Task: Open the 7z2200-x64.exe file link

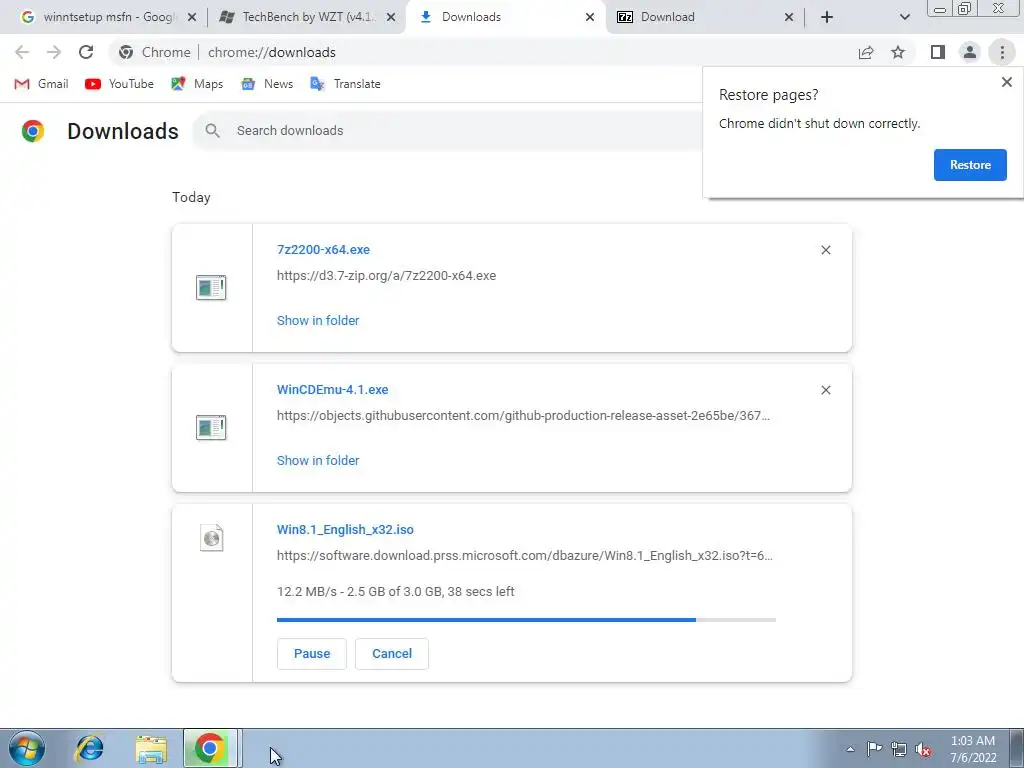Action: (x=323, y=249)
